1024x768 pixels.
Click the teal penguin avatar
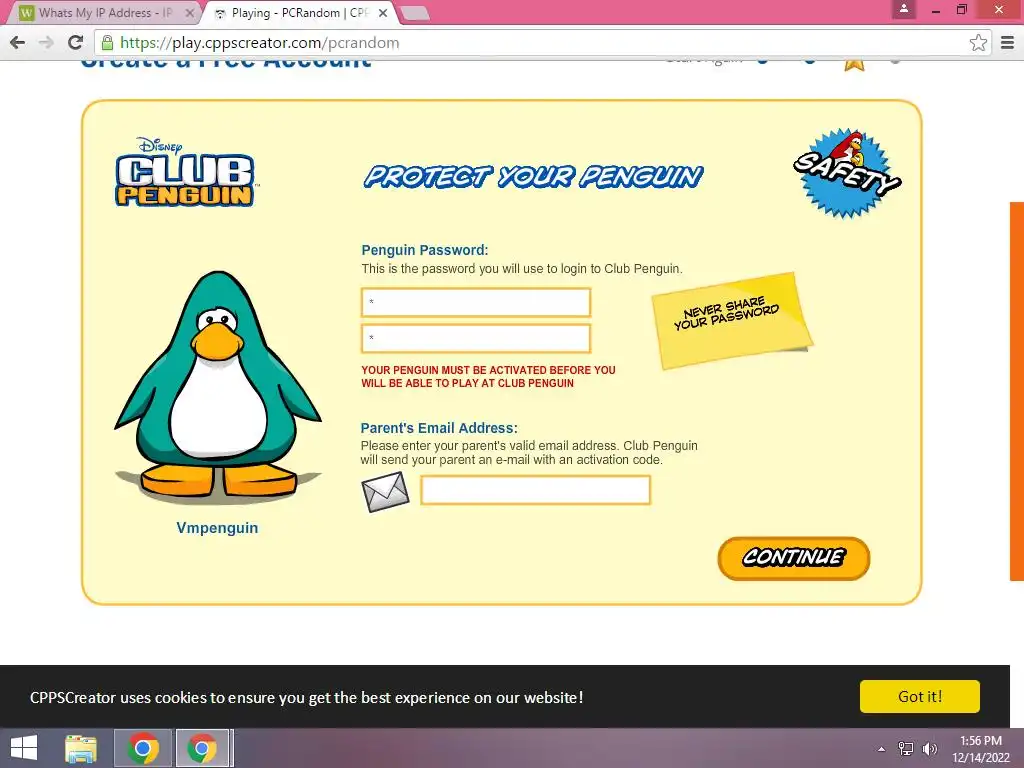point(218,388)
